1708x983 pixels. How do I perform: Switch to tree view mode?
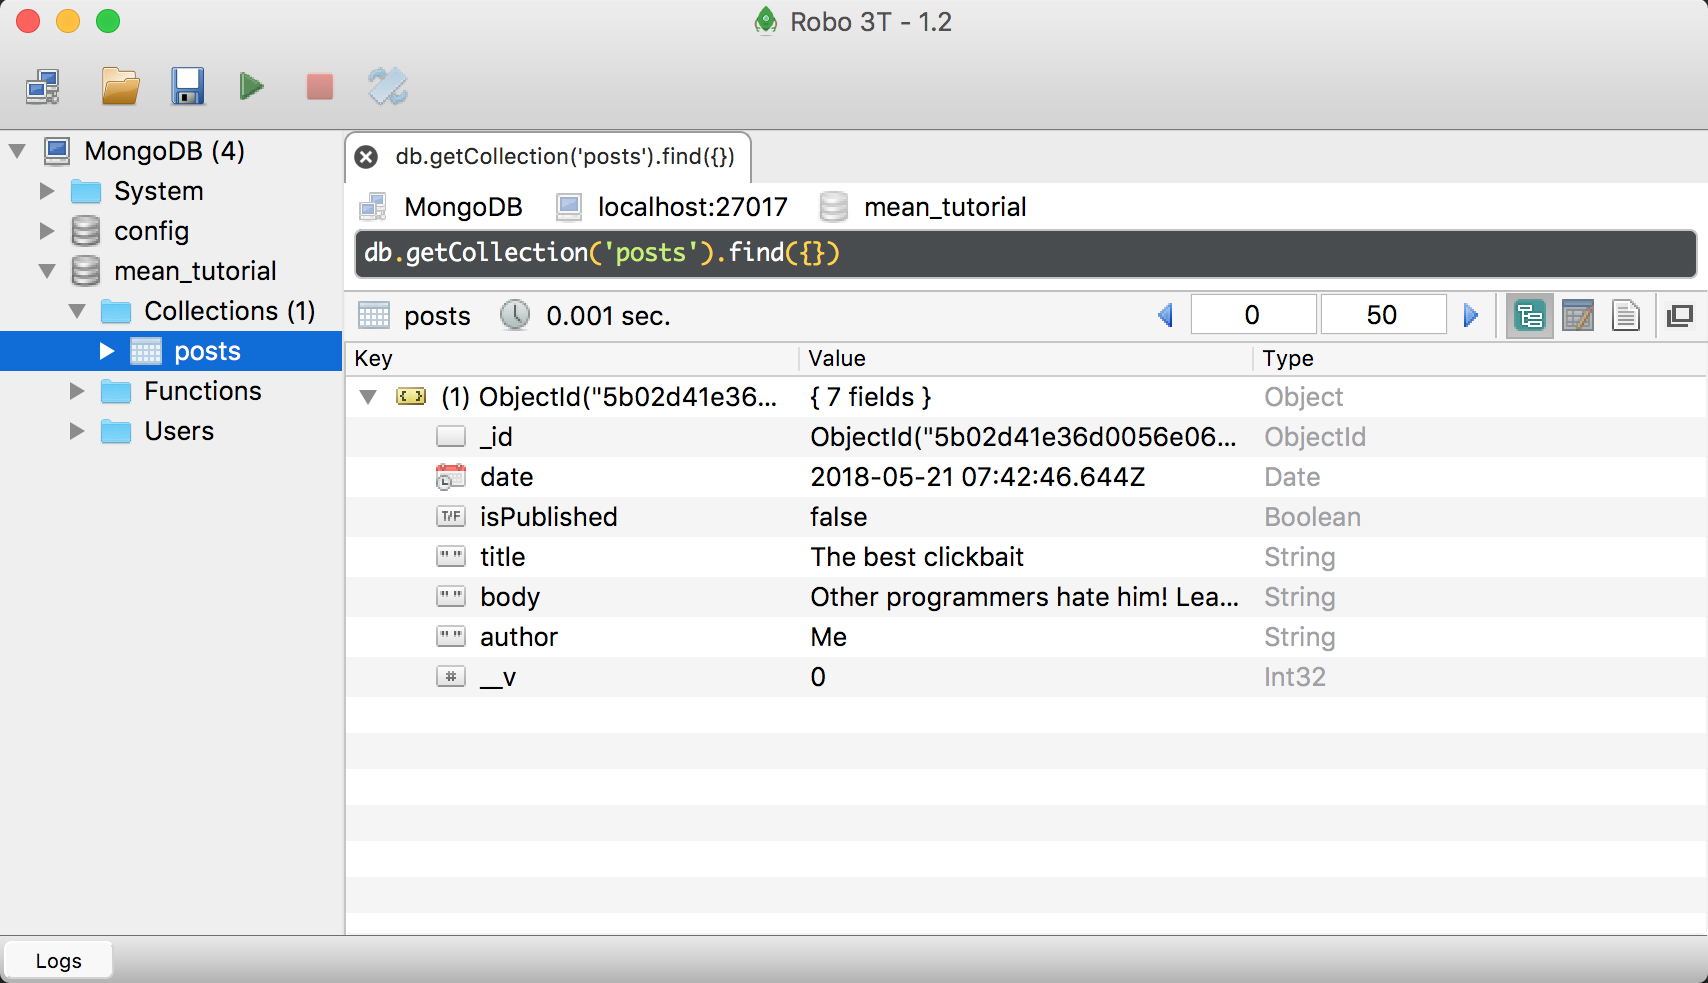coord(1530,316)
